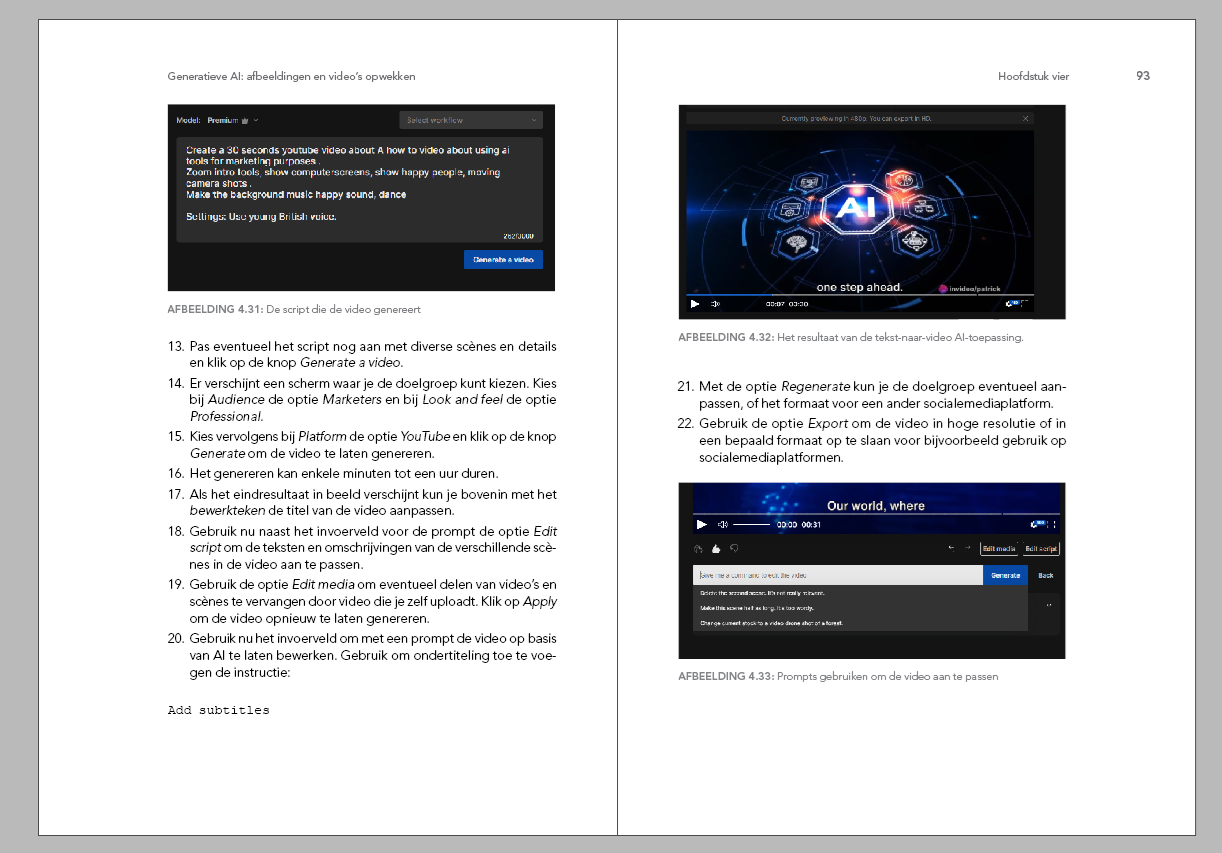Click the thumbs-up icon under the video

tap(716, 548)
